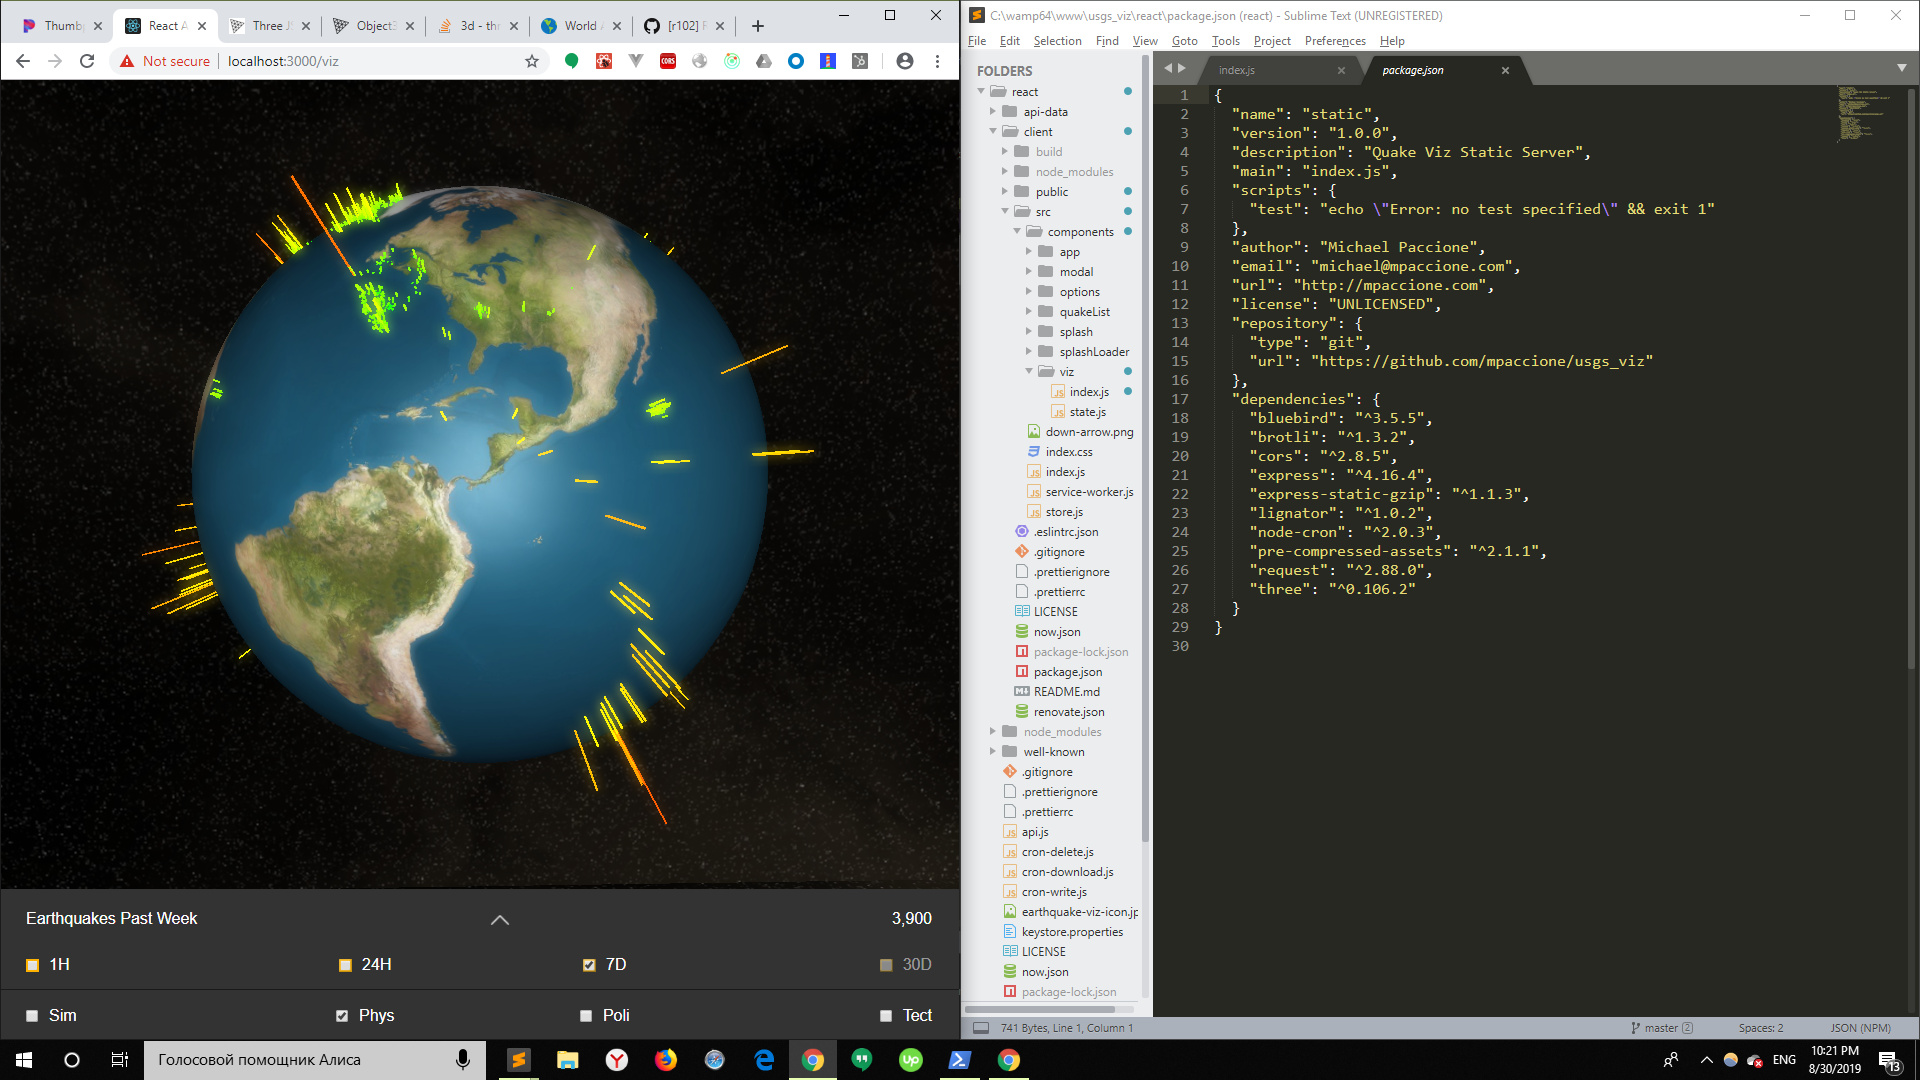Open new browser tab with plus icon
The height and width of the screenshot is (1080, 1920).
(x=757, y=26)
